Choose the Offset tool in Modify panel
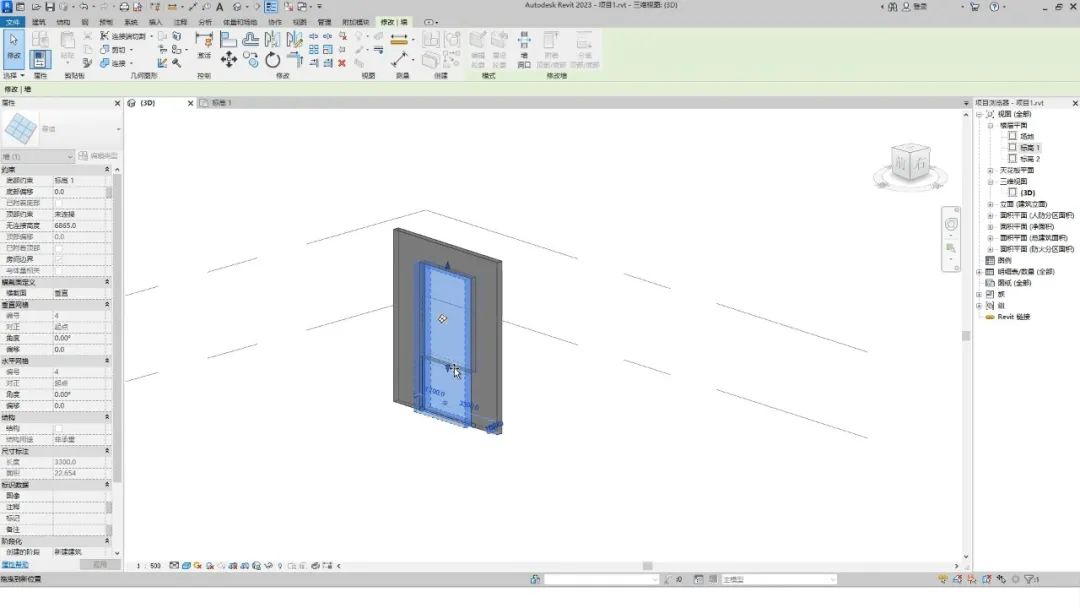1080x608 pixels. click(251, 39)
